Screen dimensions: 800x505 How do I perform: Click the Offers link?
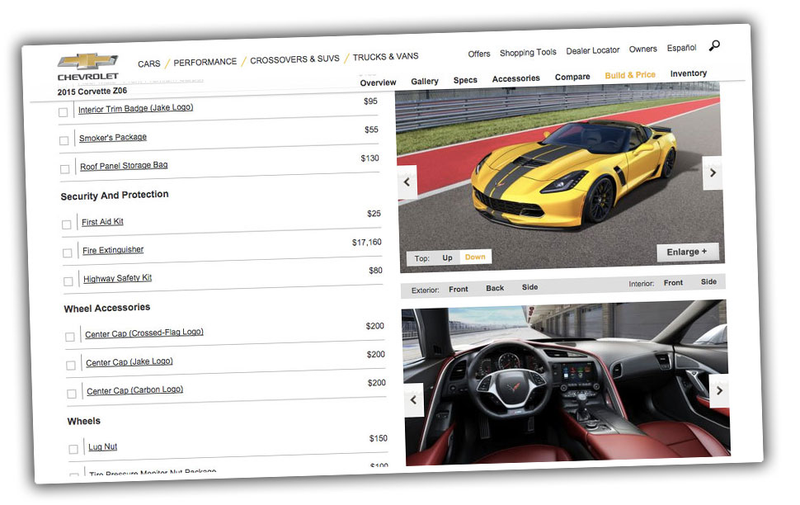(479, 54)
